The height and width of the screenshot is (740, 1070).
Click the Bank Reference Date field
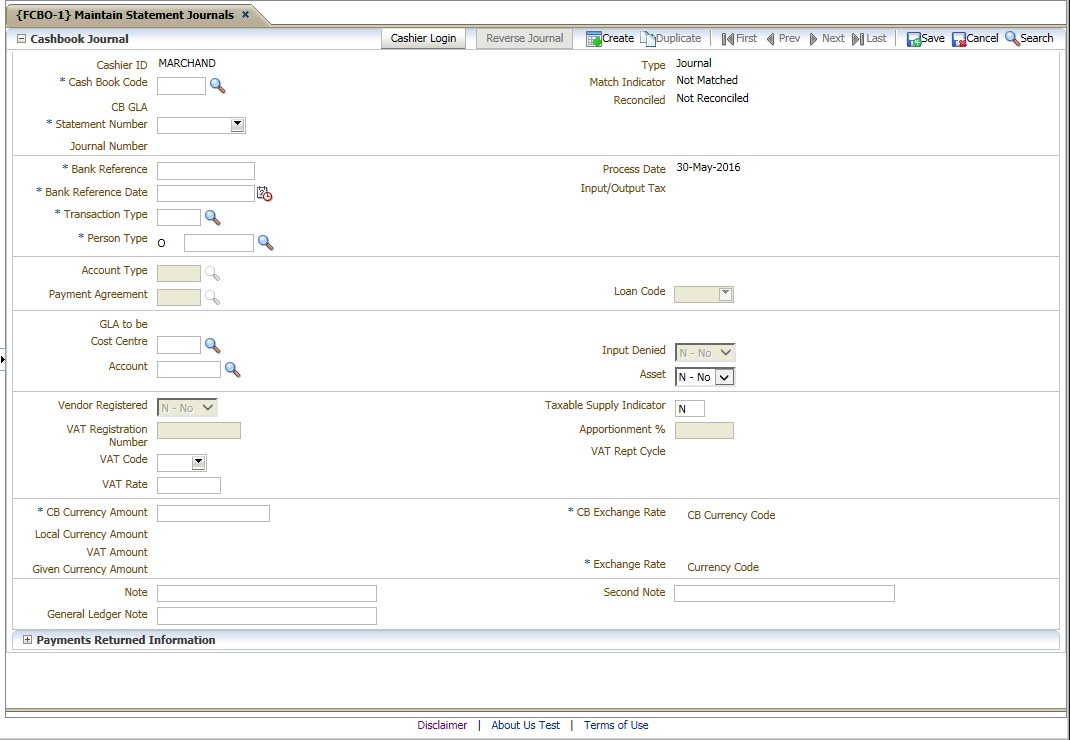pos(205,193)
